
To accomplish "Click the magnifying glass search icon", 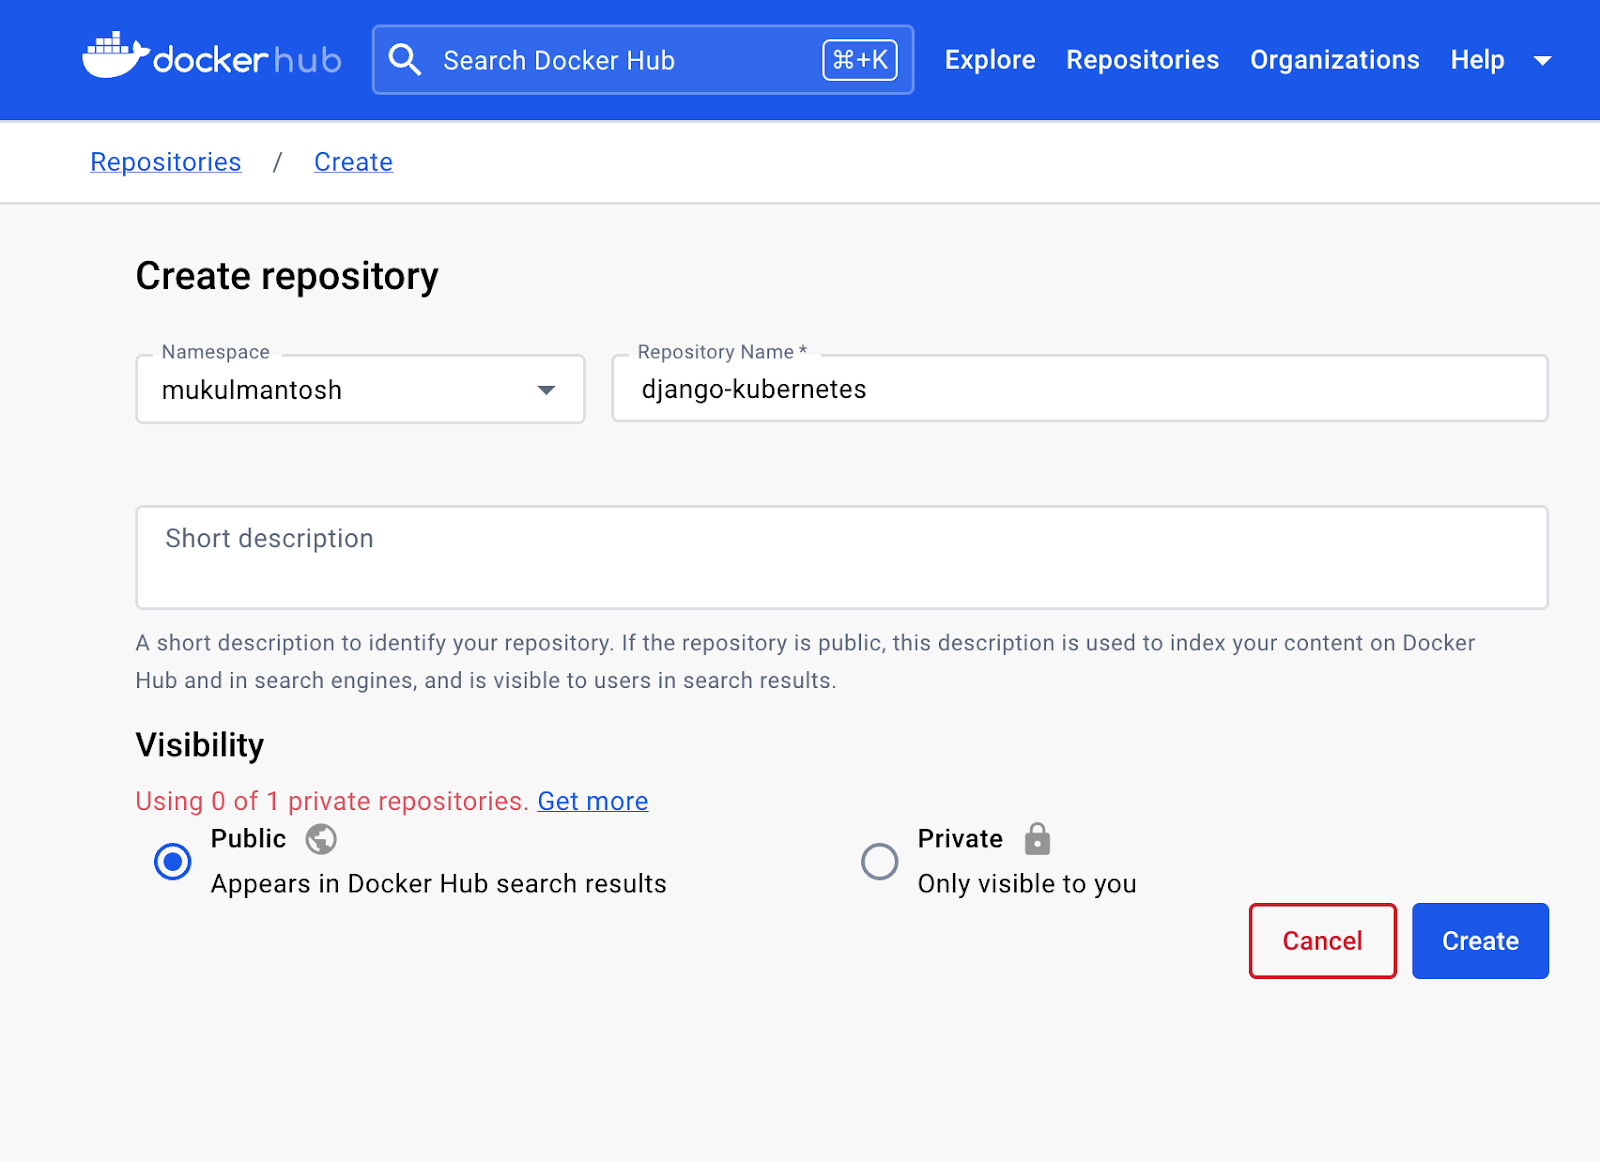I will [405, 60].
